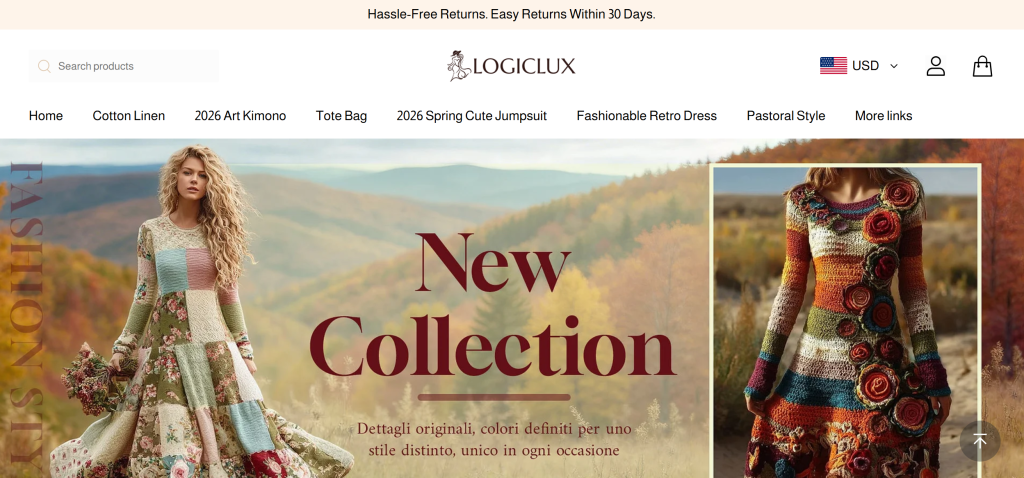Open the 2026 Art Kimono category

240,116
